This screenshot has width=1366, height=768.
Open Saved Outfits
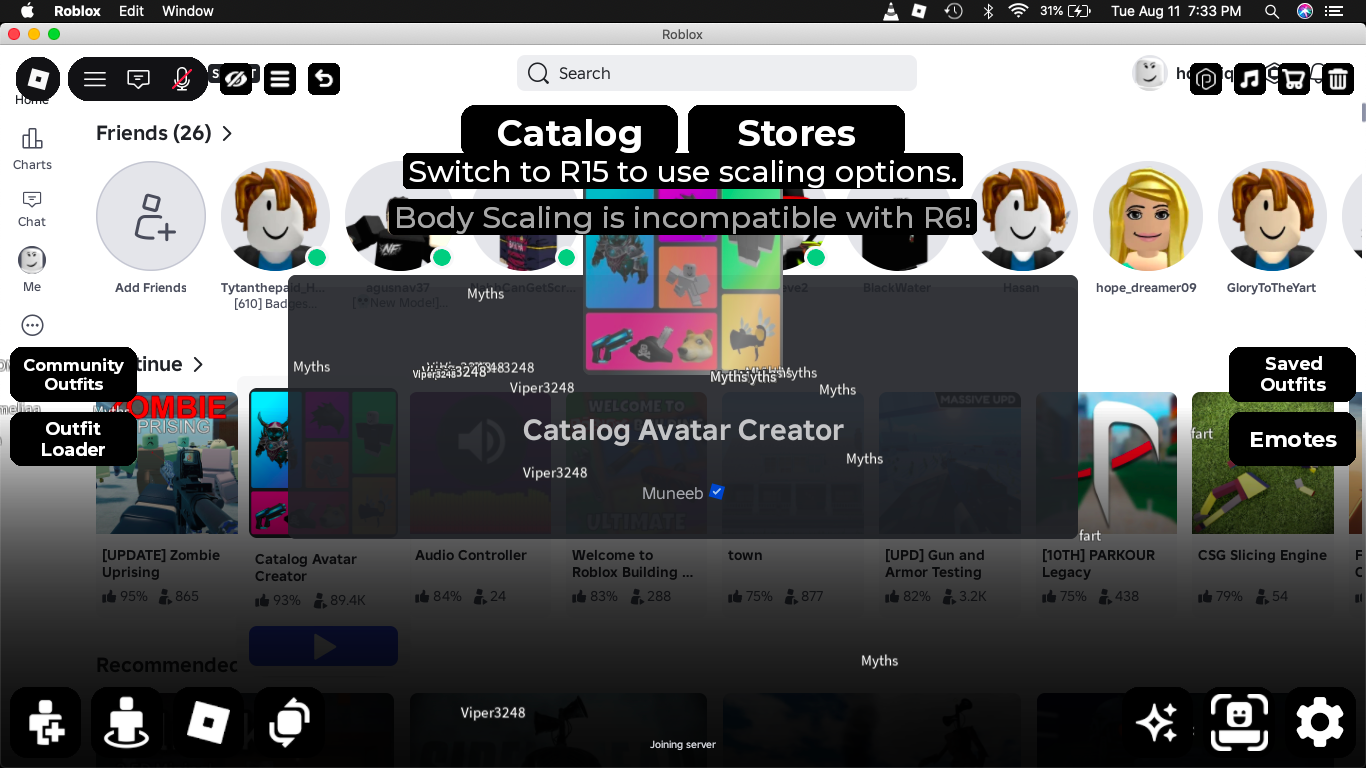(x=1292, y=374)
